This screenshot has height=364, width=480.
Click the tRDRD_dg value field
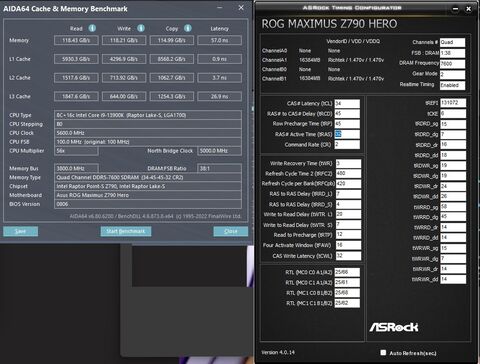(453, 134)
